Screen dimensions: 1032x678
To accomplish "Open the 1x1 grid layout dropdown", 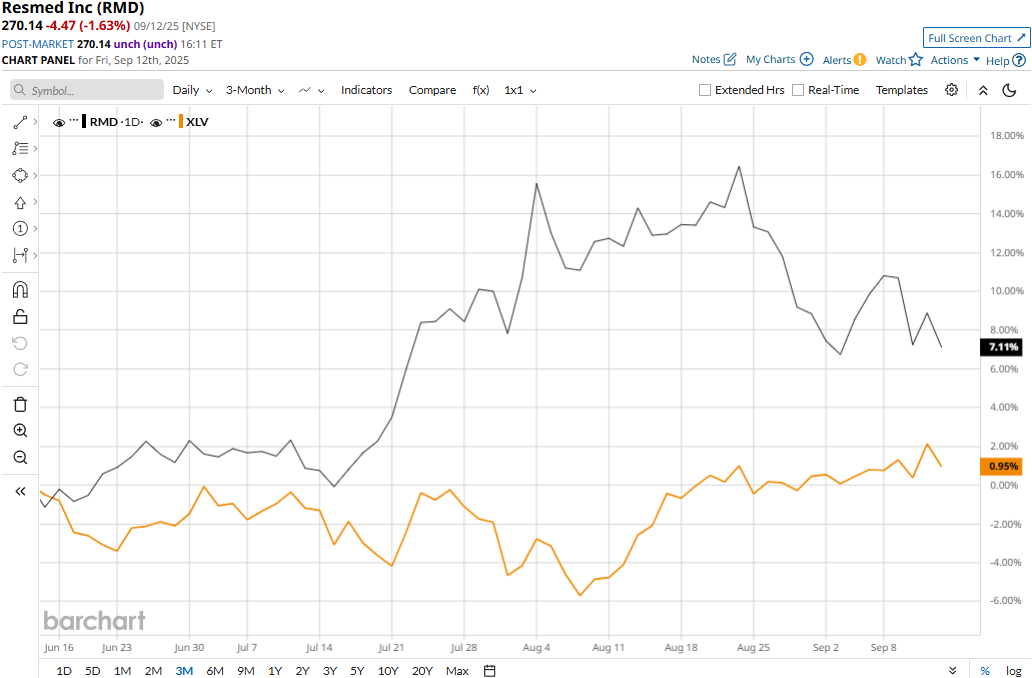I will click(520, 90).
